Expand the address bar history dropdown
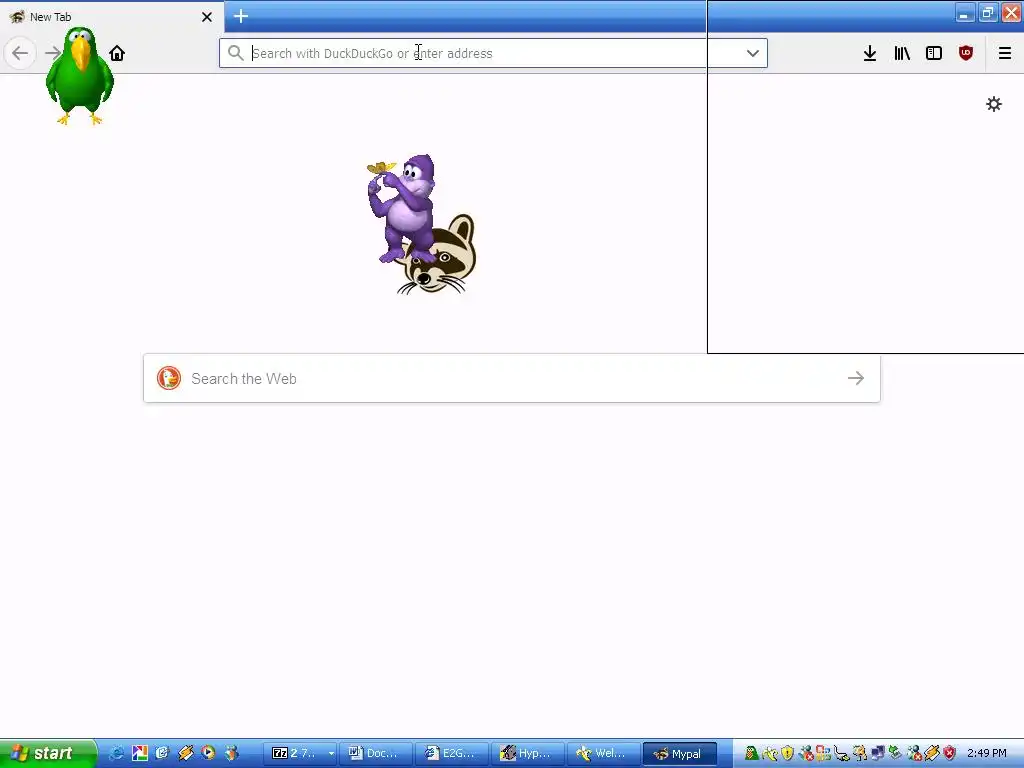This screenshot has height=768, width=1024. pos(752,53)
